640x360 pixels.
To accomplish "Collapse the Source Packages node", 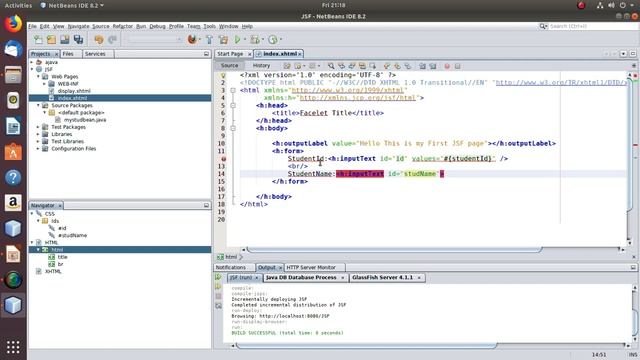I will click(x=38, y=105).
